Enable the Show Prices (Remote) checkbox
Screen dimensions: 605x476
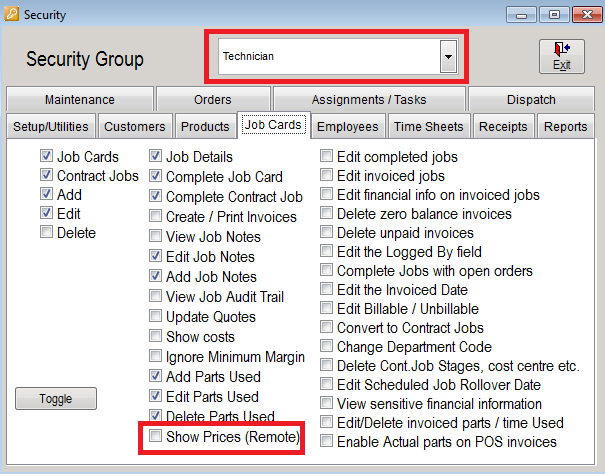point(155,436)
